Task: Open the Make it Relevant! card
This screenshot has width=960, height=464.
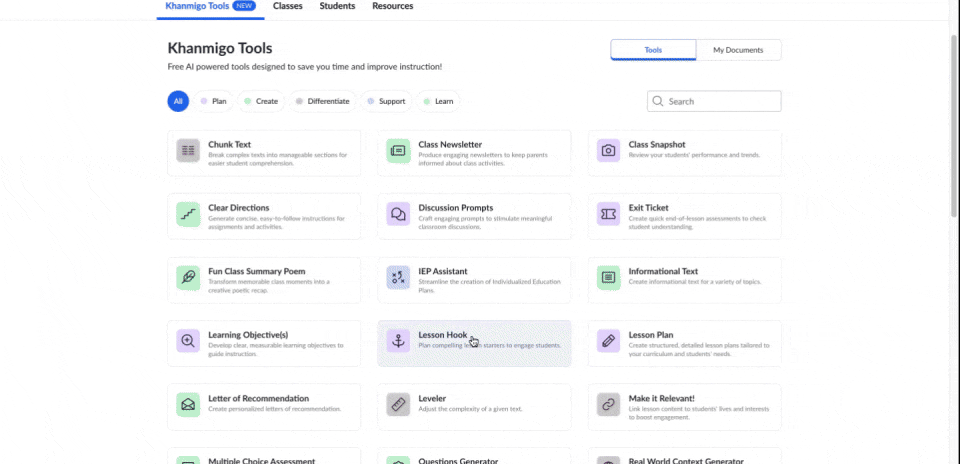Action: pos(684,405)
